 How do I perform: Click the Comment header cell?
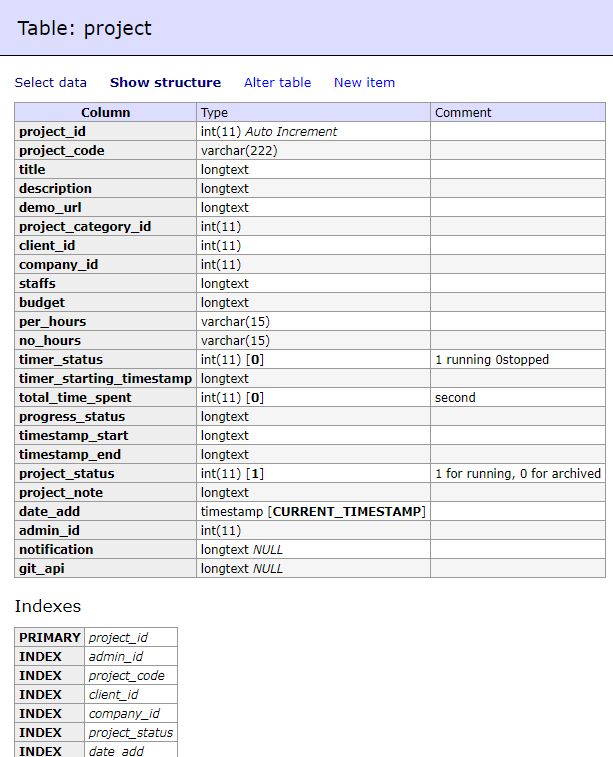coord(518,112)
